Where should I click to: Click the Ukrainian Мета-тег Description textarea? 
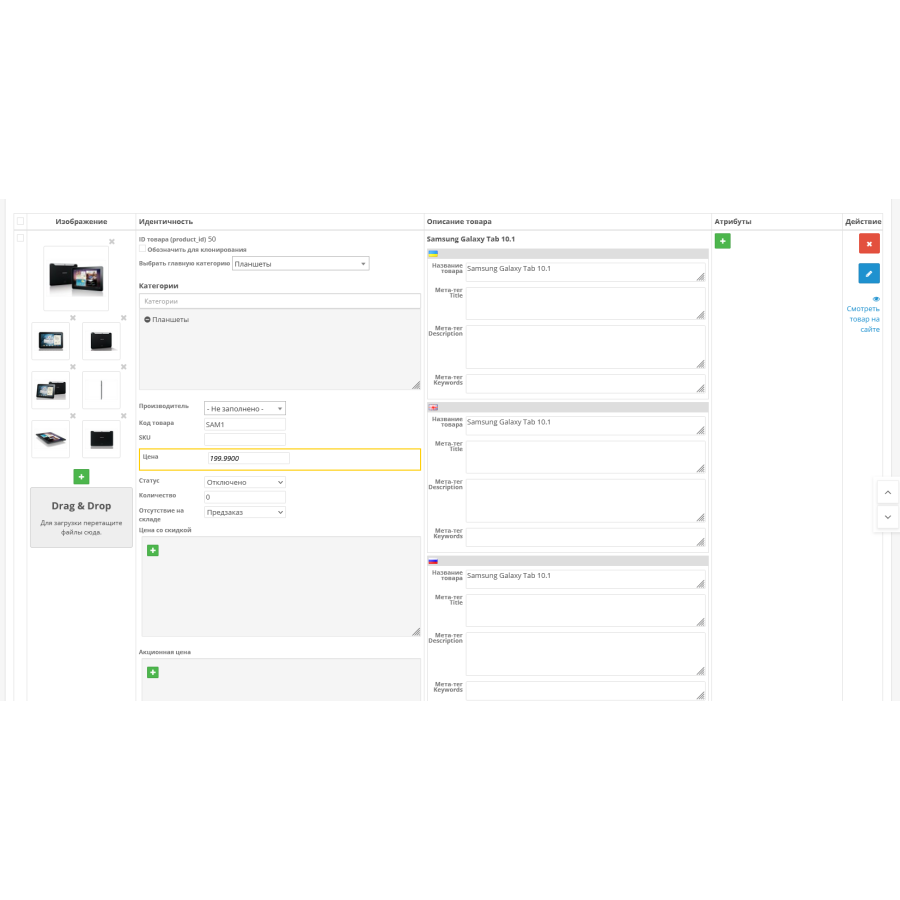[x=585, y=347]
